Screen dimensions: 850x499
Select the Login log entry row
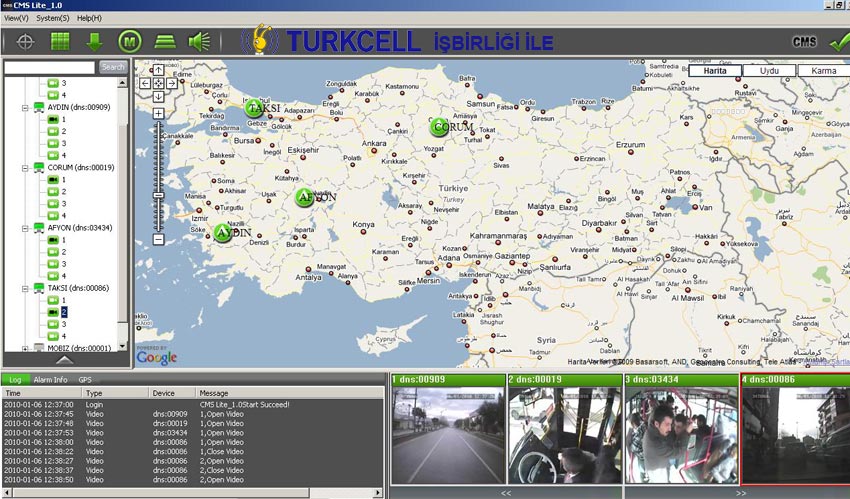click(x=192, y=405)
